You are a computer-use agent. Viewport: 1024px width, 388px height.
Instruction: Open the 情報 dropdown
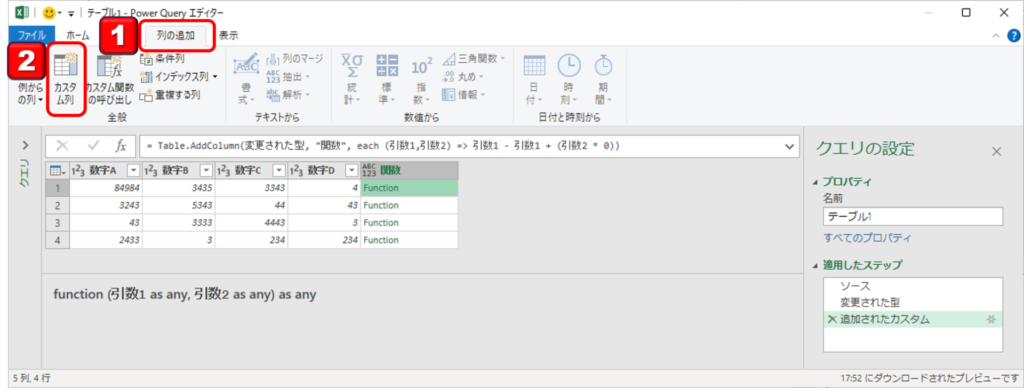tap(464, 95)
